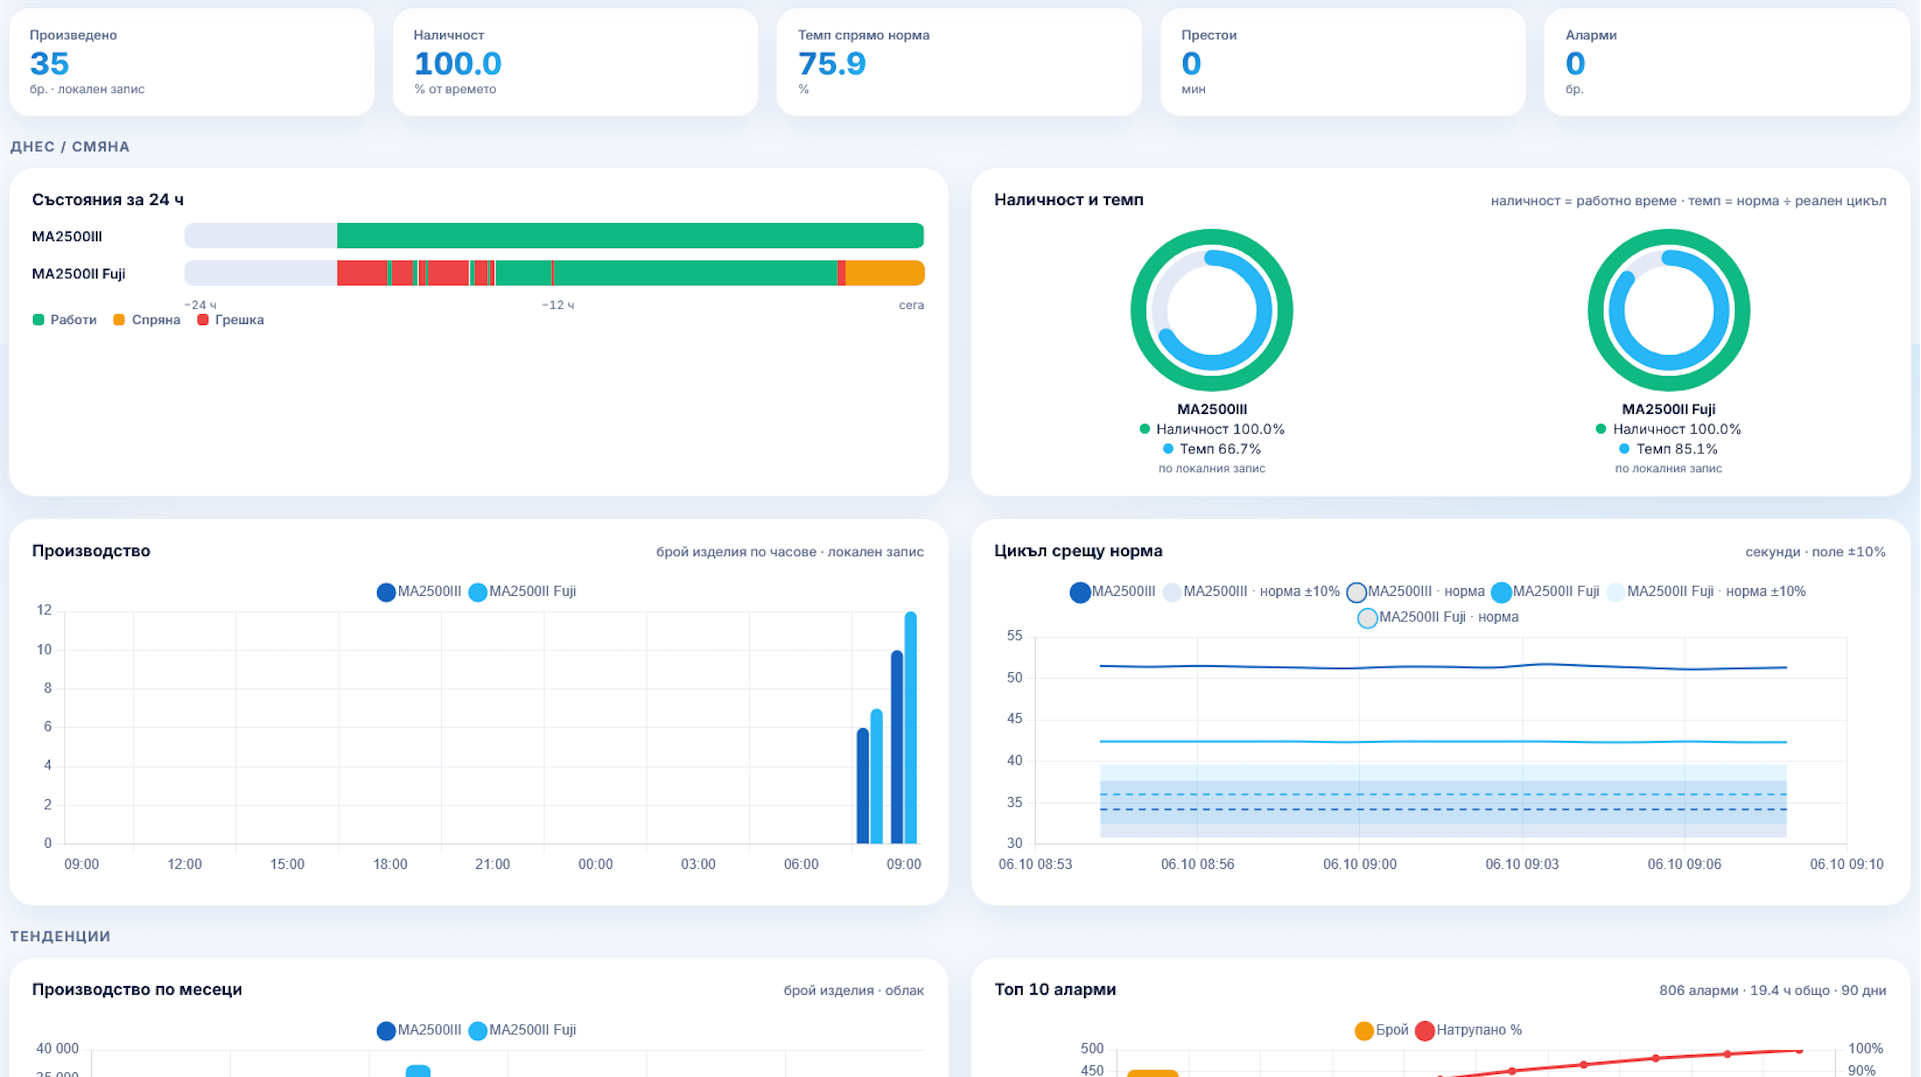Click the '806 аларми · 19.4 ч общо · 90 дни' text
This screenshot has width=1921, height=1077.
coord(1773,990)
